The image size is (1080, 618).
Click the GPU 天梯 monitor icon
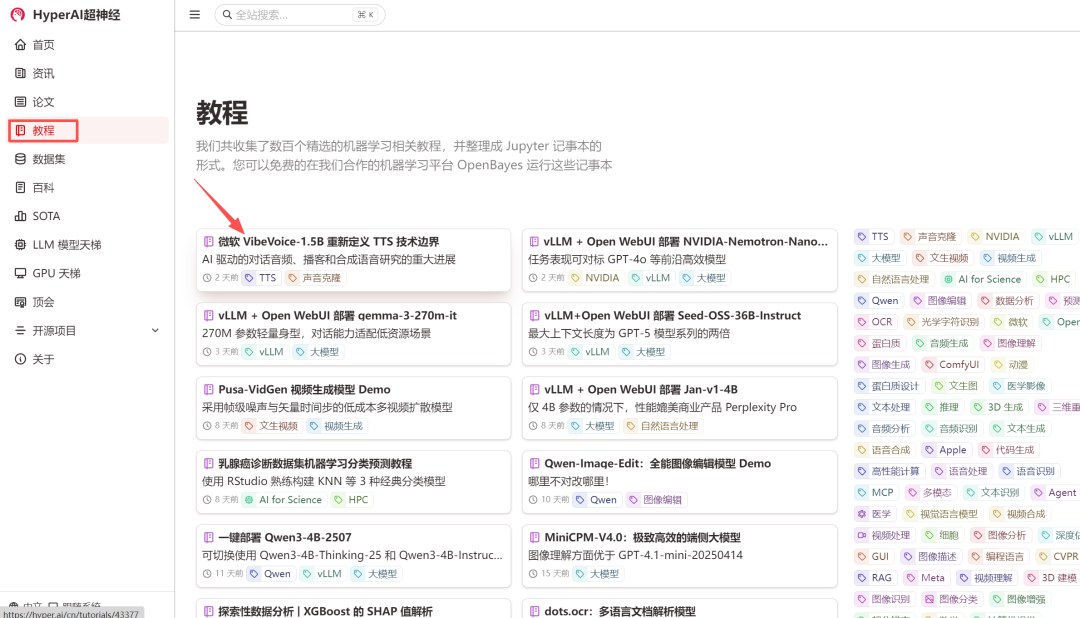pos(21,273)
